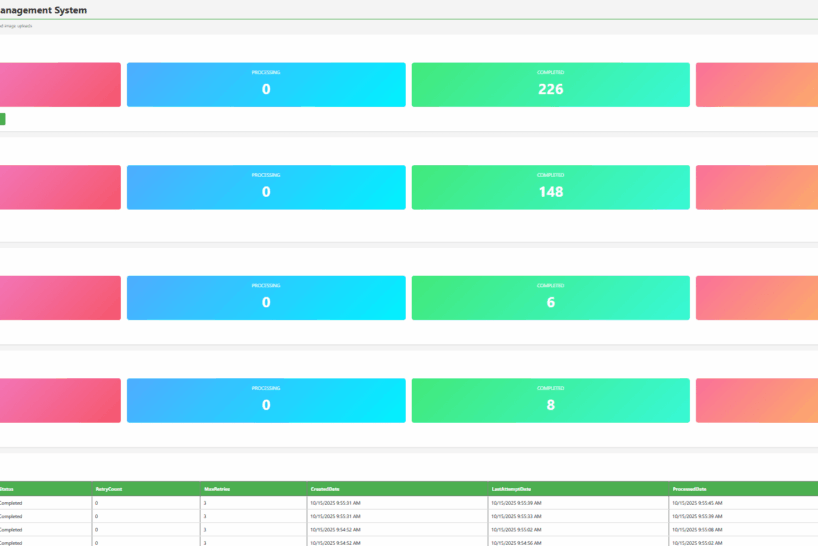
Task: Sort table by RetryCount column header
Action: tap(146, 489)
